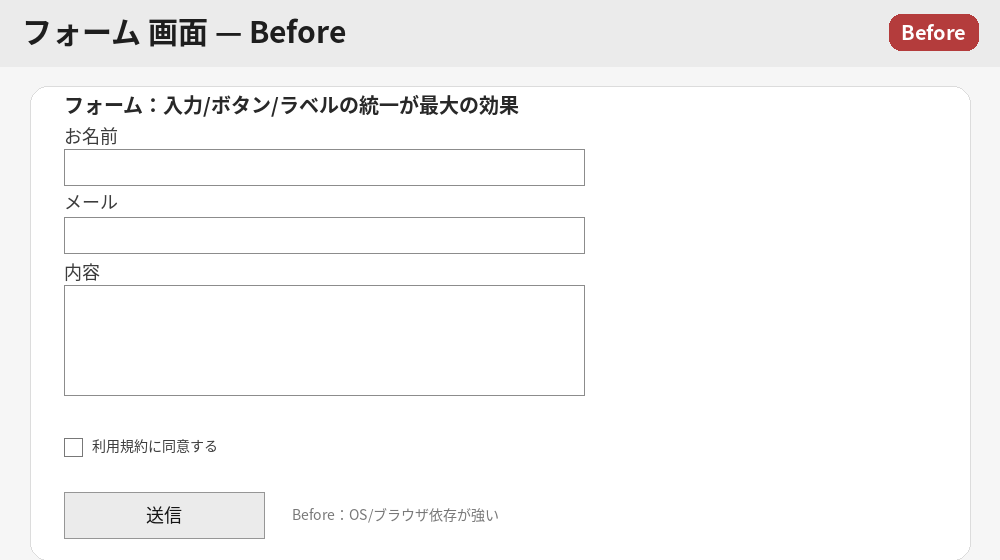Click the お名前 field label
1000x560 pixels.
91,136
